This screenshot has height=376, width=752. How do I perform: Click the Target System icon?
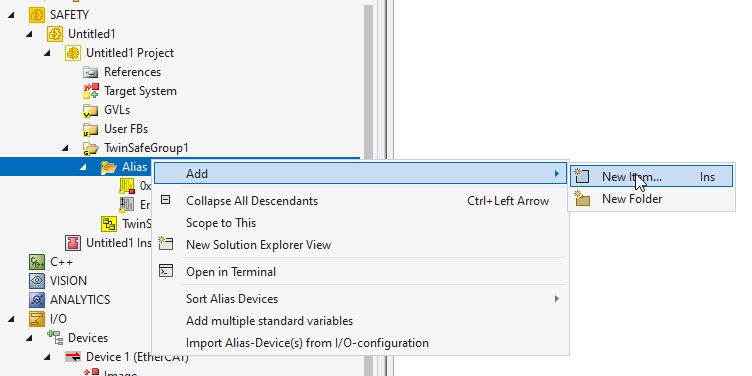tap(91, 91)
